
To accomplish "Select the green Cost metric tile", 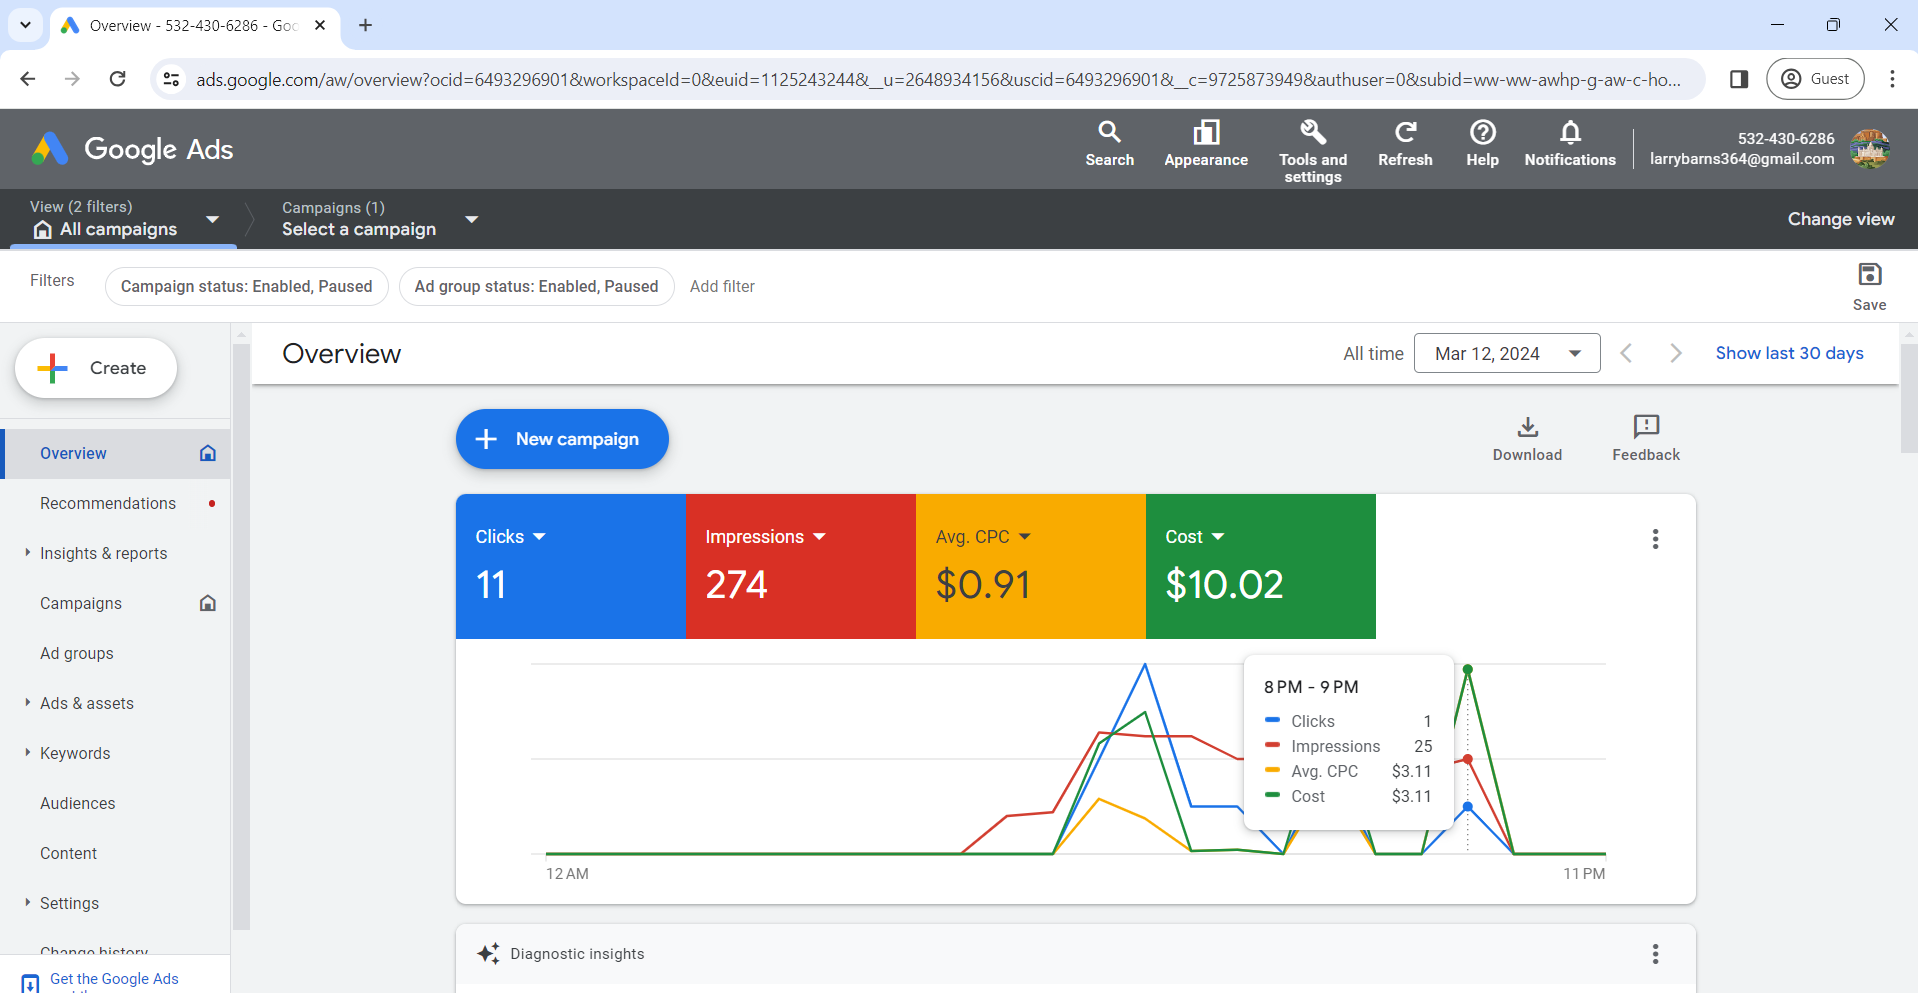I will (1260, 566).
